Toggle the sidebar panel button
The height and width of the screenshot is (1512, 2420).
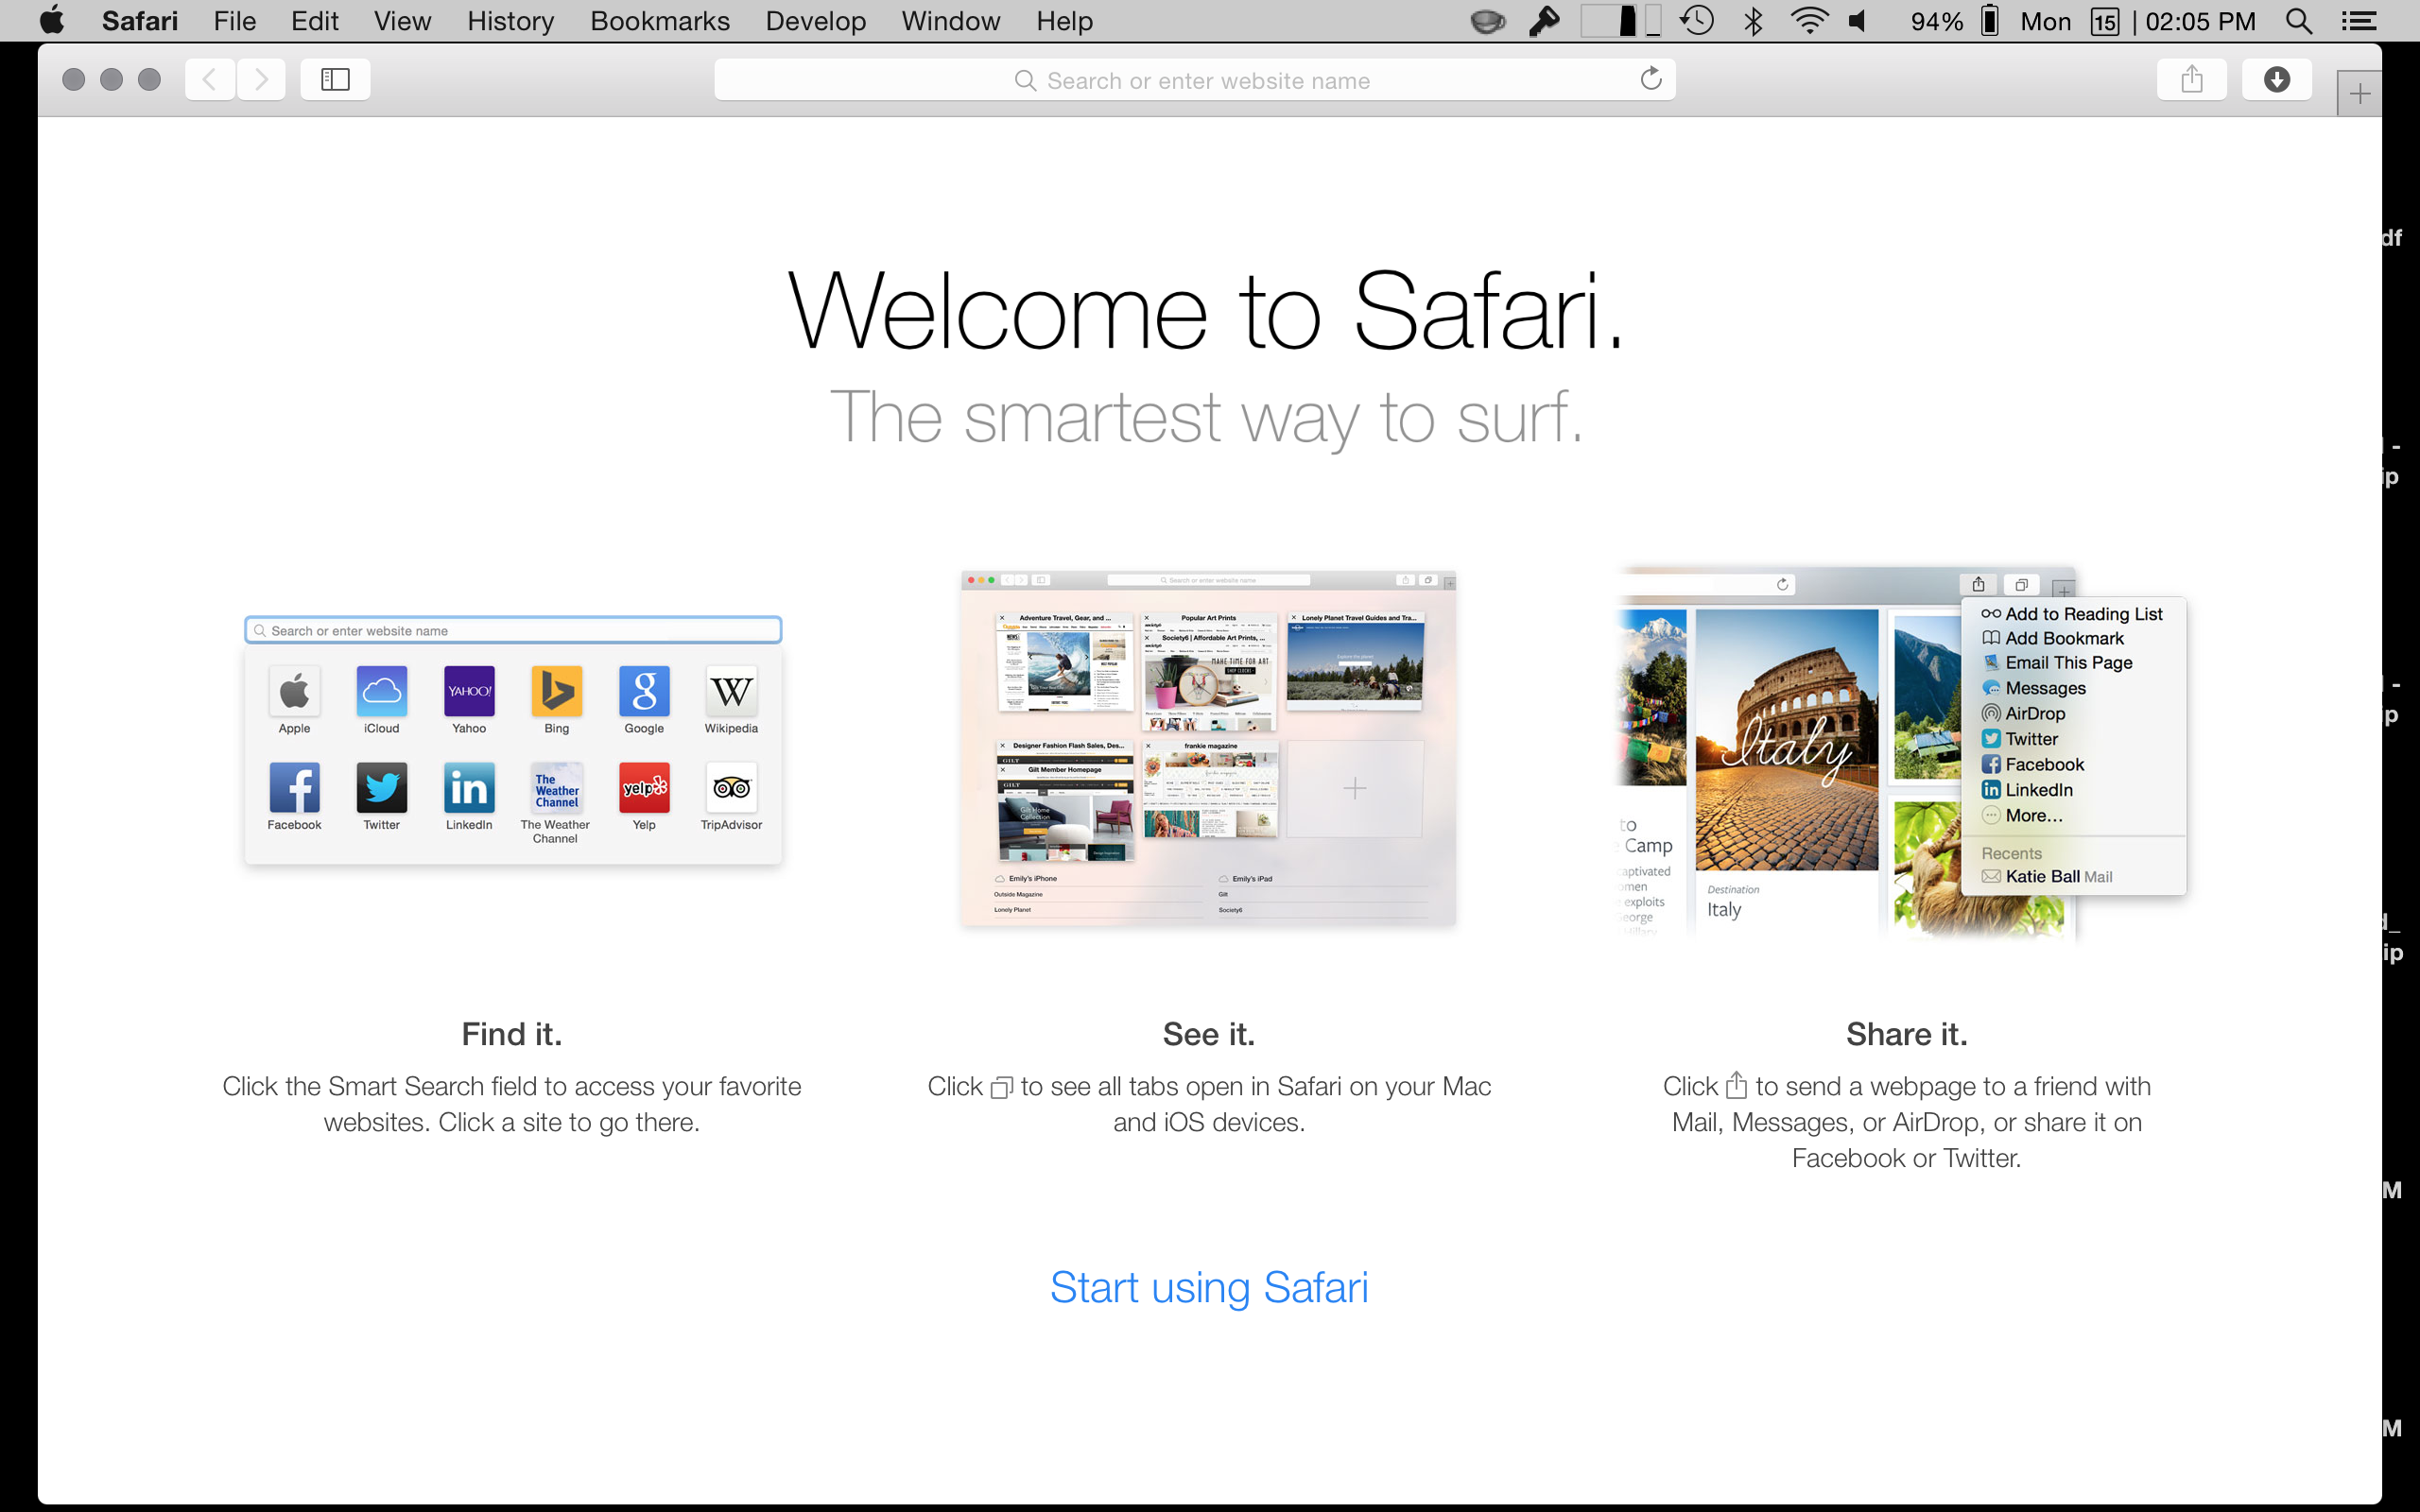pos(335,79)
